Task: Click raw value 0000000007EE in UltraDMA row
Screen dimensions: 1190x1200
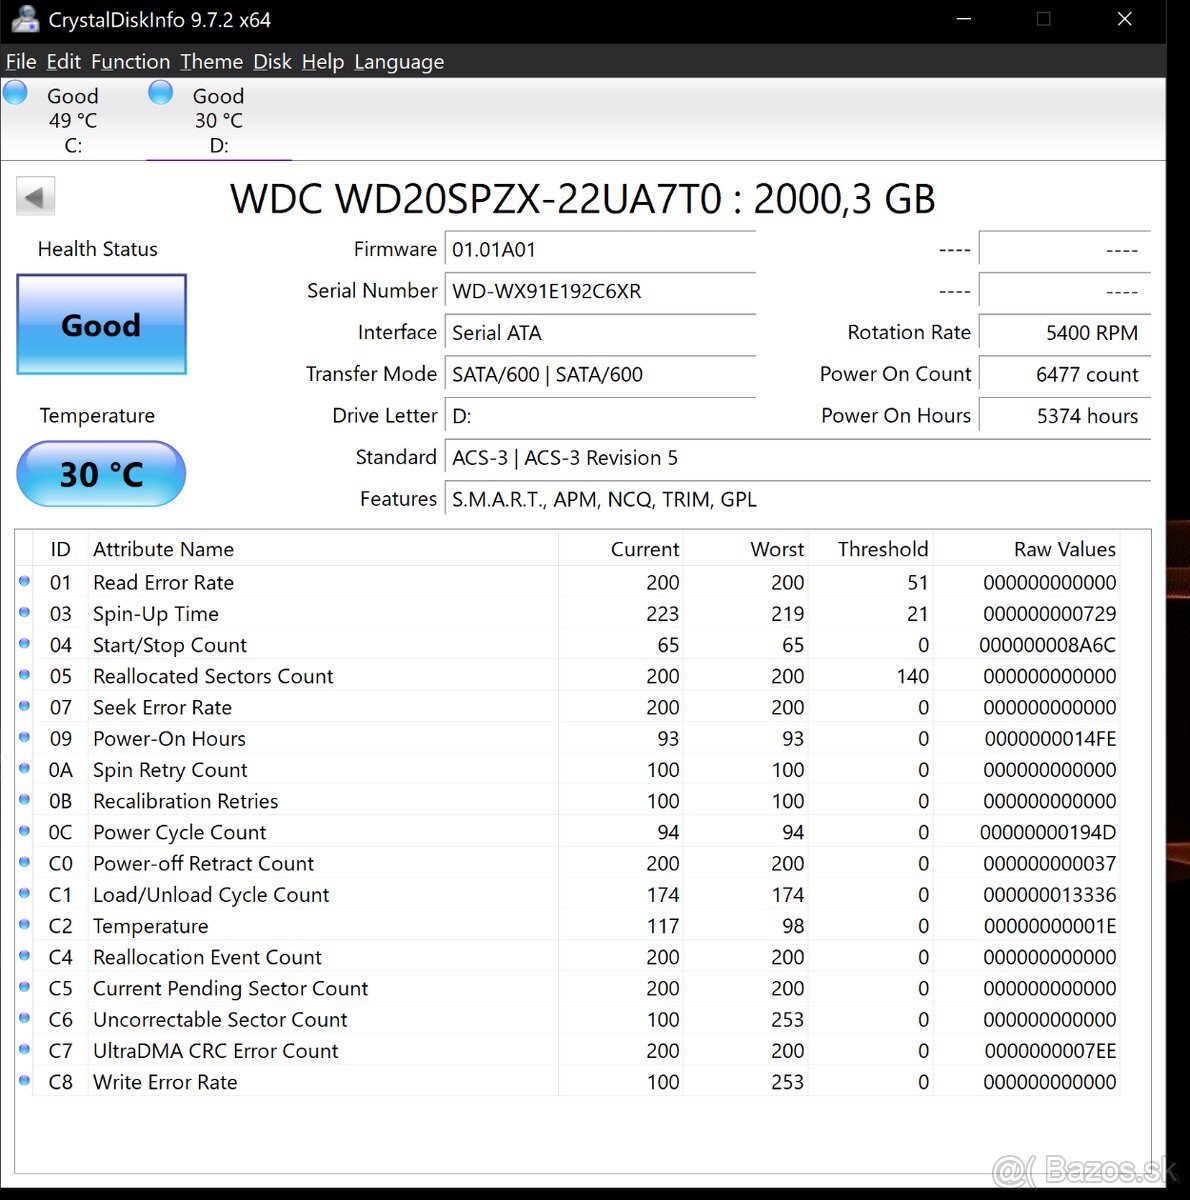Action: (x=1050, y=1051)
